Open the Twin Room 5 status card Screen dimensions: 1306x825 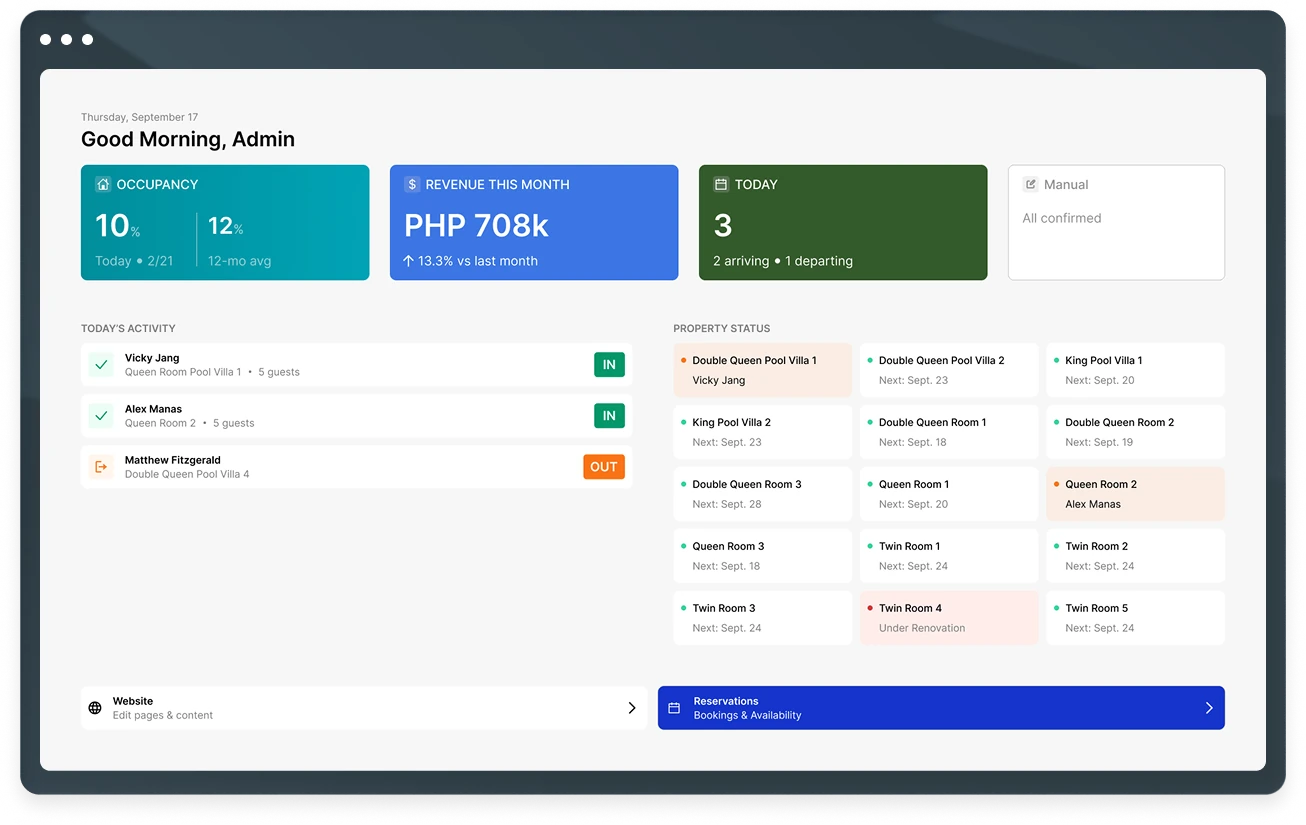(1136, 618)
